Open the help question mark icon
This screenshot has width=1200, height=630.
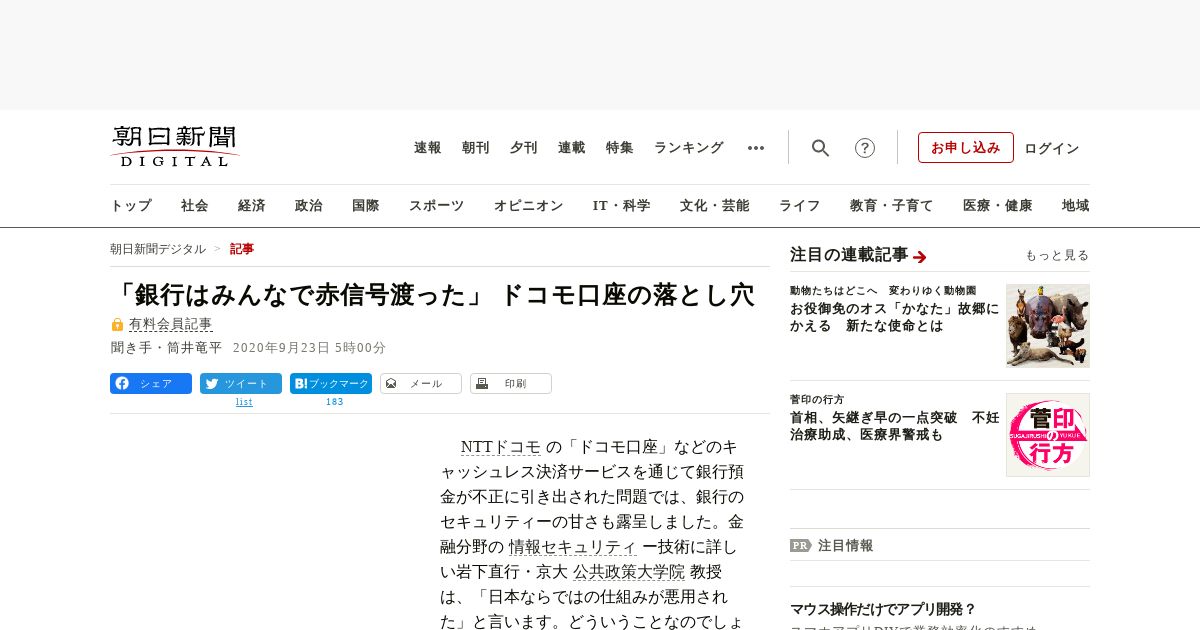pyautogui.click(x=865, y=148)
